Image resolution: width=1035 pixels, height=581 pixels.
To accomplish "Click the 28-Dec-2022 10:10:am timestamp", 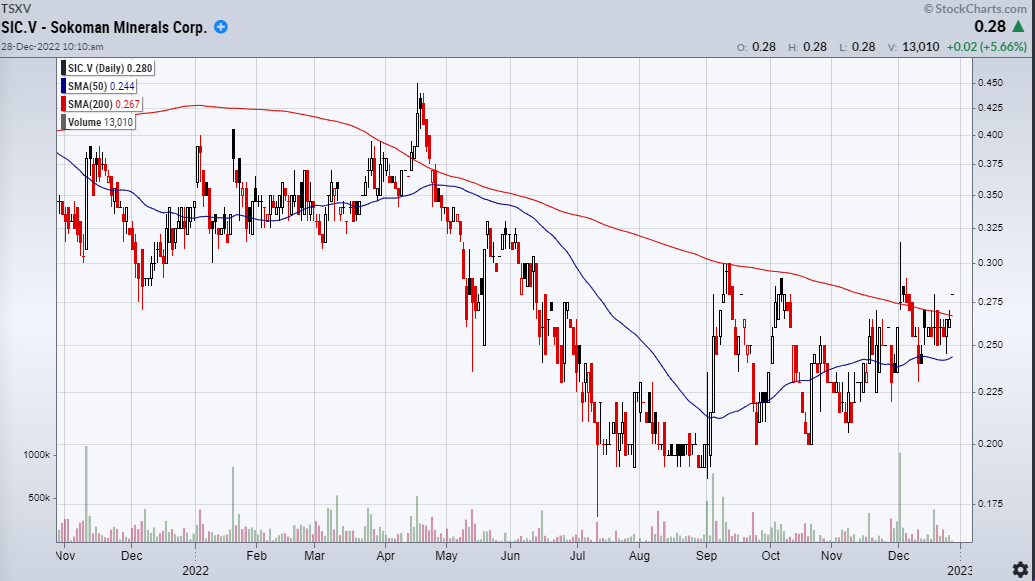I will (x=52, y=46).
